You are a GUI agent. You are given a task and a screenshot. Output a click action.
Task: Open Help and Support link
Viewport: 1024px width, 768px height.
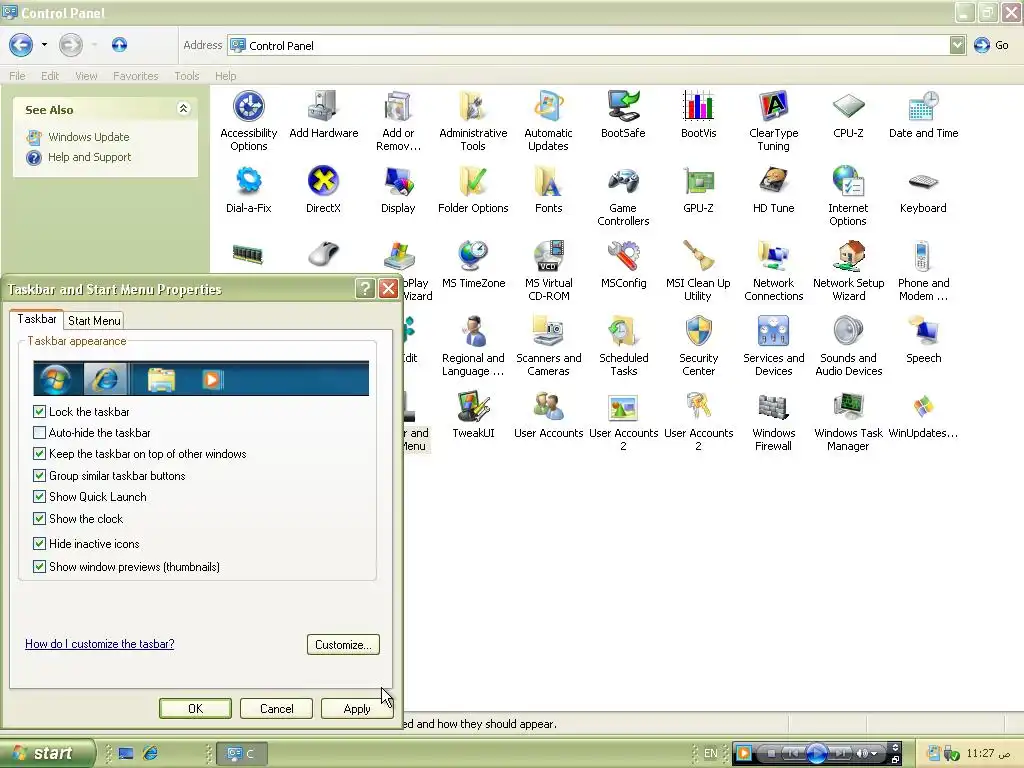coord(89,157)
